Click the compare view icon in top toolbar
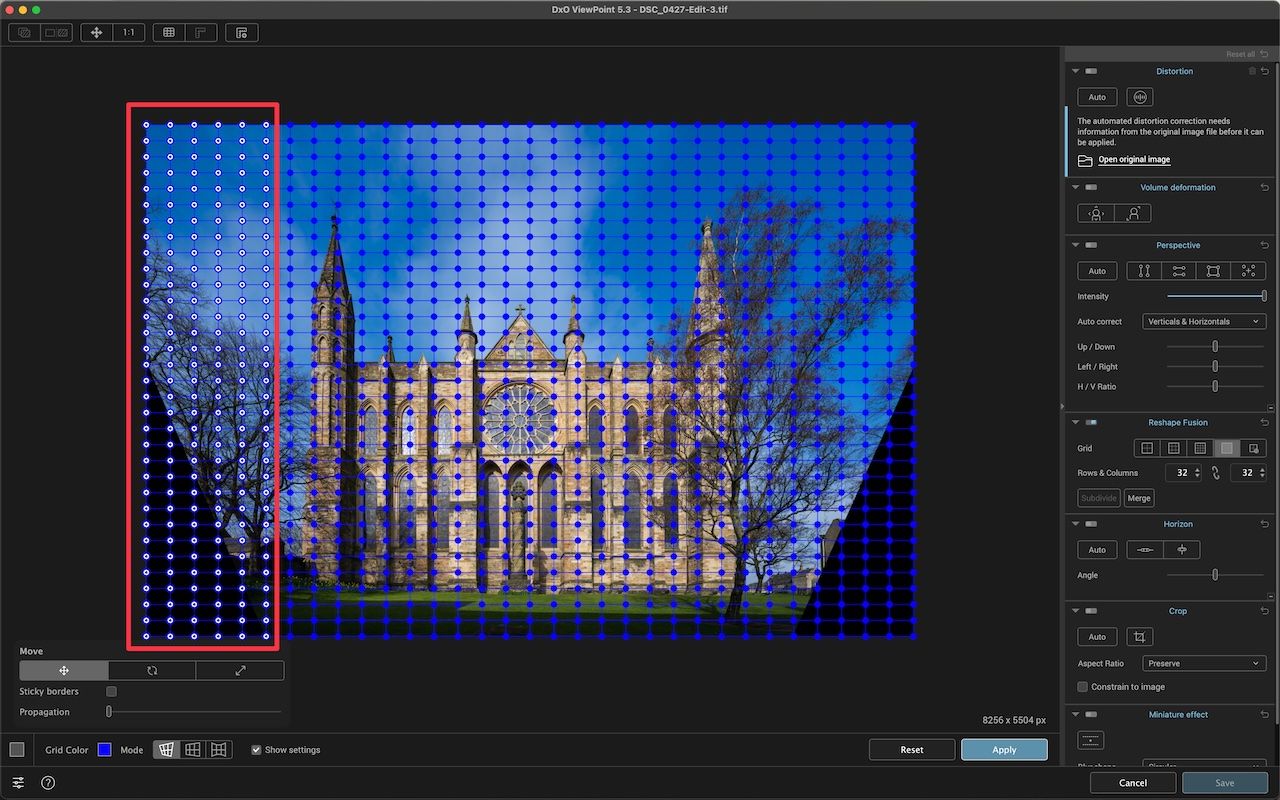 (24, 33)
